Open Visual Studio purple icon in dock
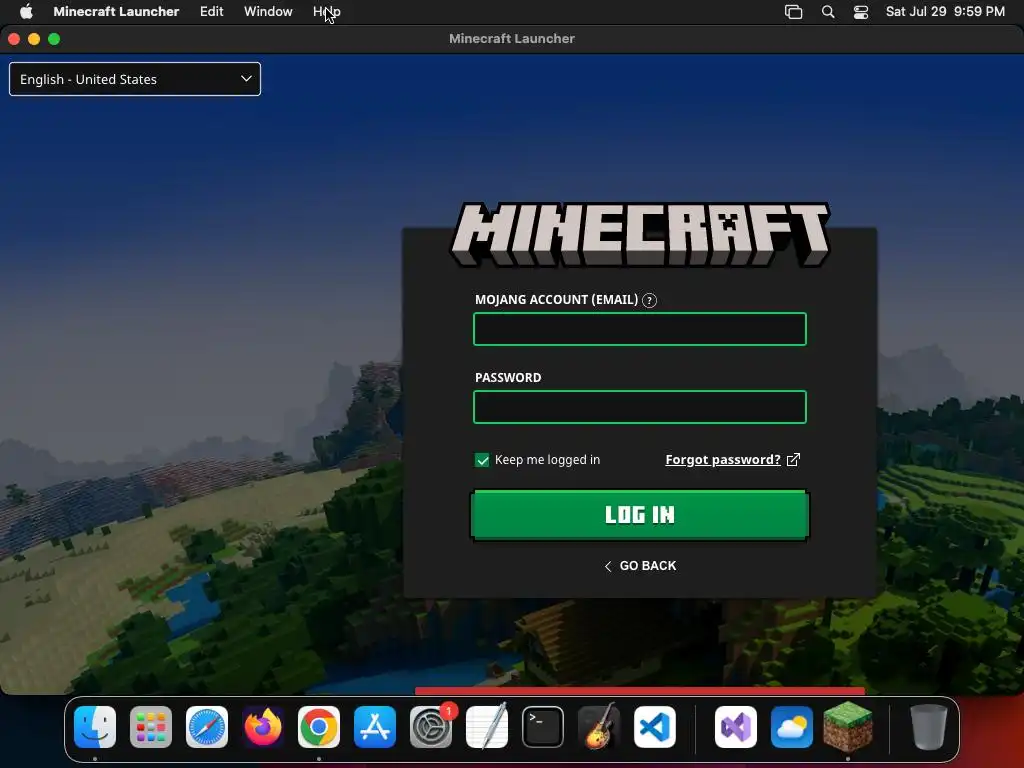The height and width of the screenshot is (768, 1024). 736,727
